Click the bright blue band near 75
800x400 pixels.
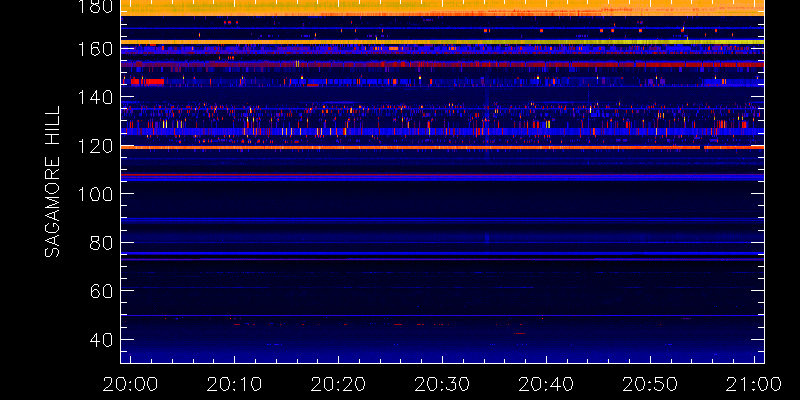[x=442, y=253]
